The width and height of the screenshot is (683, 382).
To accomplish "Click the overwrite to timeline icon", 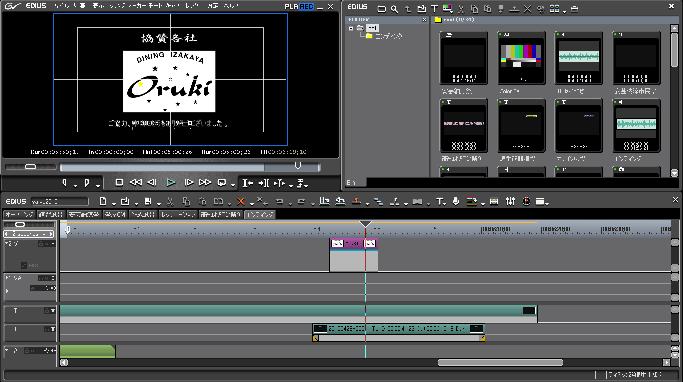I will click(301, 183).
